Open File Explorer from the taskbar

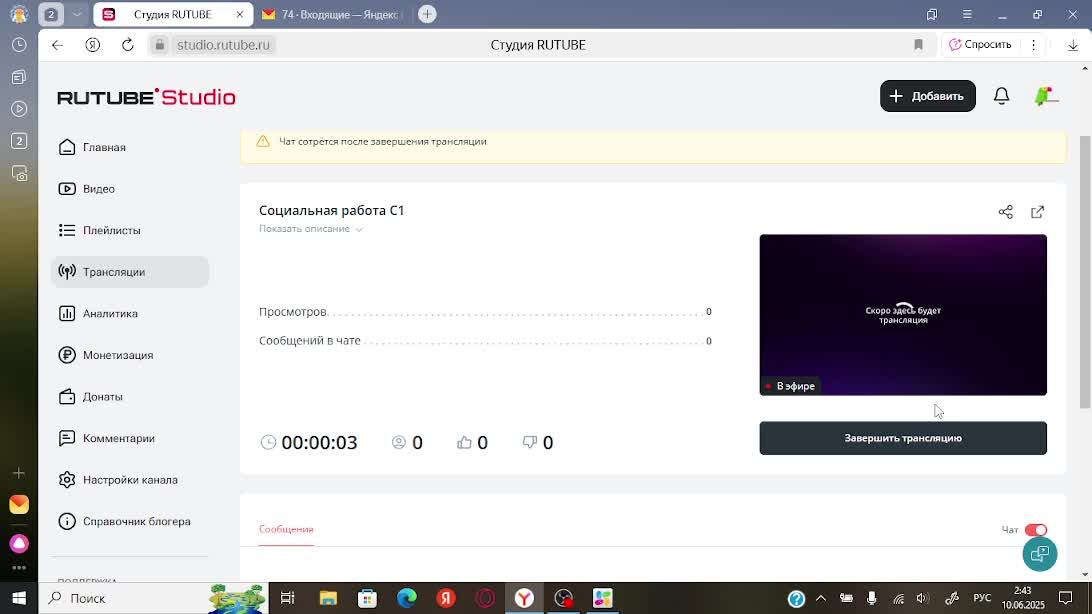pos(328,598)
